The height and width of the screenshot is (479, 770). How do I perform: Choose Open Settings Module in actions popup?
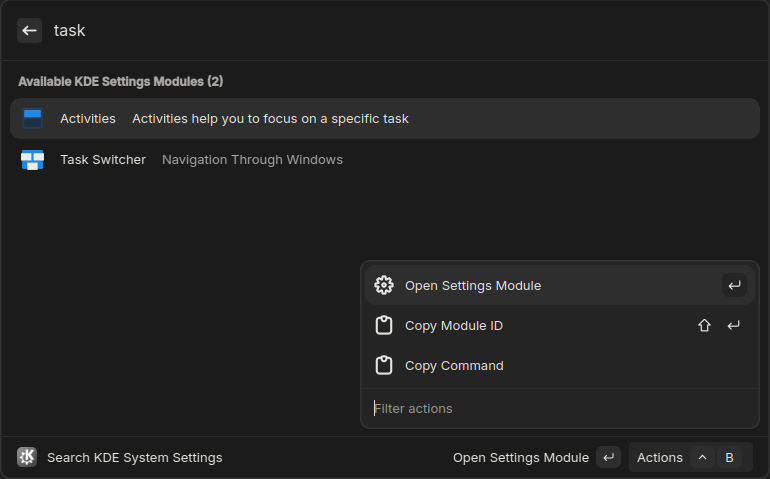pos(559,285)
